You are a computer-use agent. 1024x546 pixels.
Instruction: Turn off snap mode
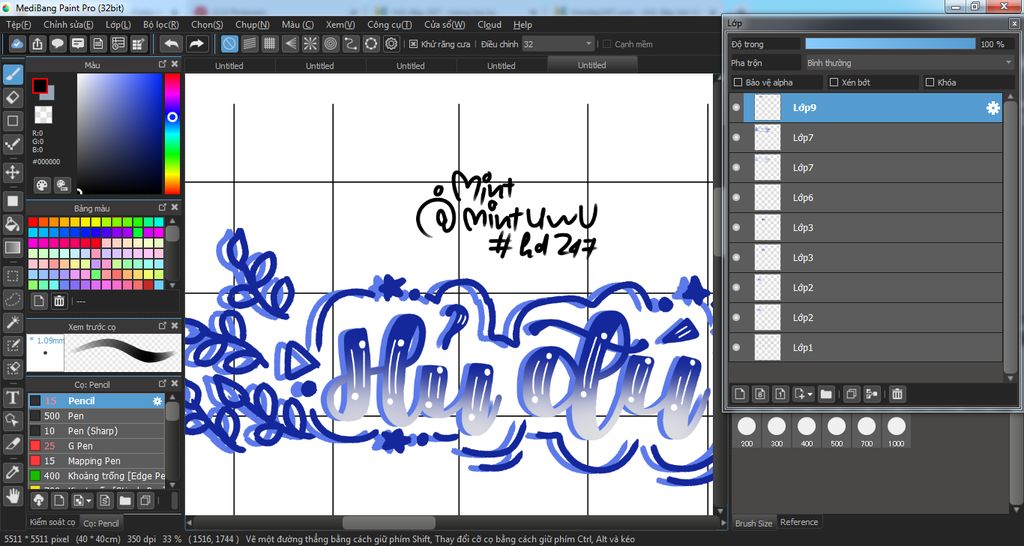click(229, 44)
